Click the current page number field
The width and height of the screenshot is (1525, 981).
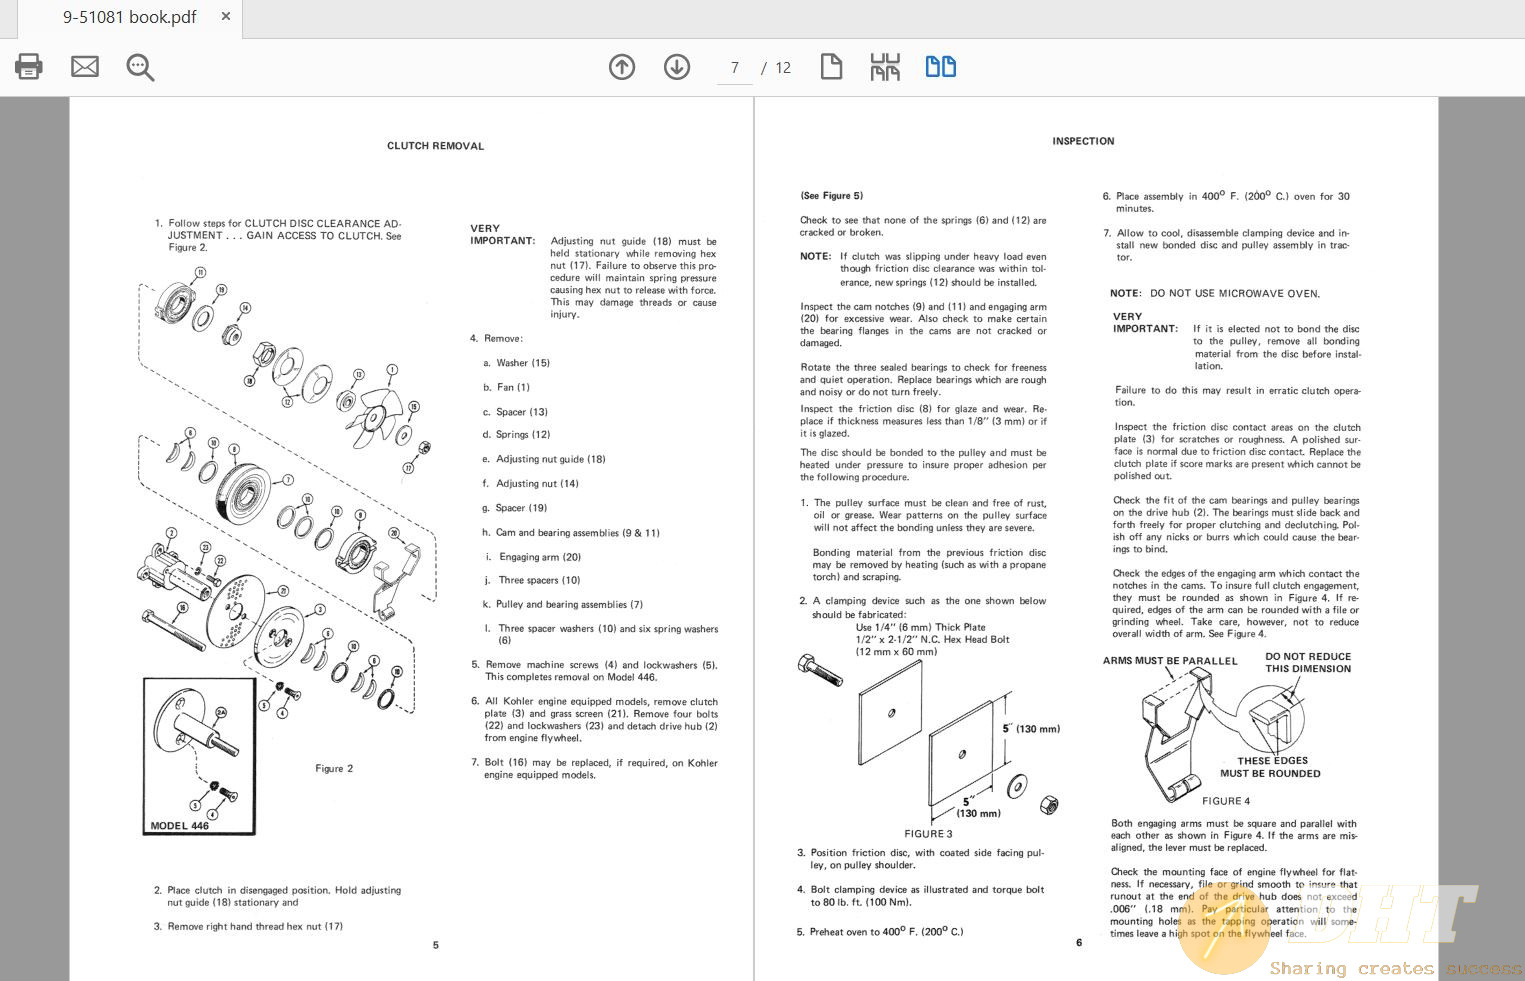[x=735, y=68]
